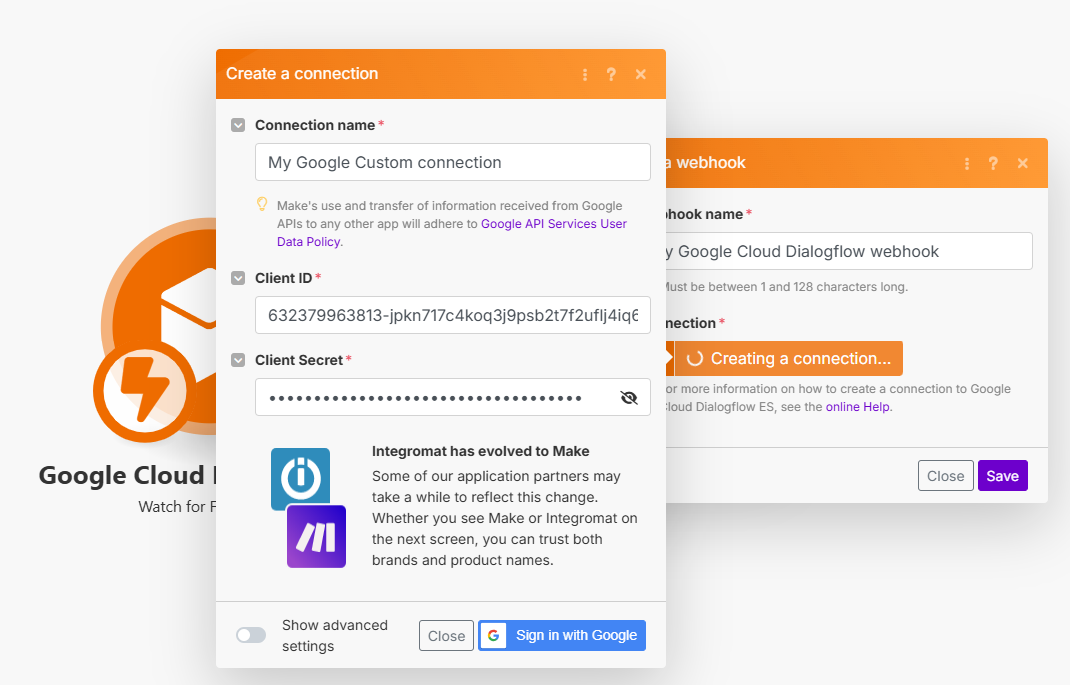Save the webhook
The image size is (1070, 685).
tap(1002, 476)
